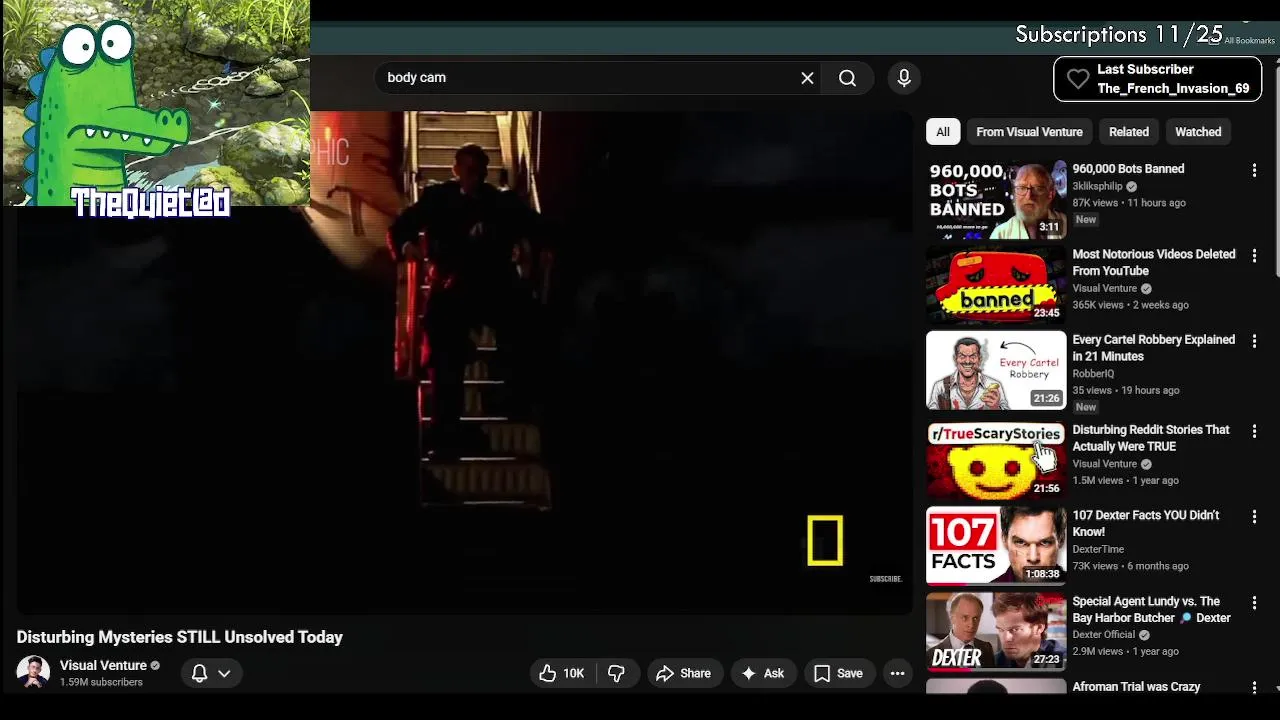1280x720 pixels.
Task: Open r/TrueScaryStories video thumbnail
Action: pos(996,460)
